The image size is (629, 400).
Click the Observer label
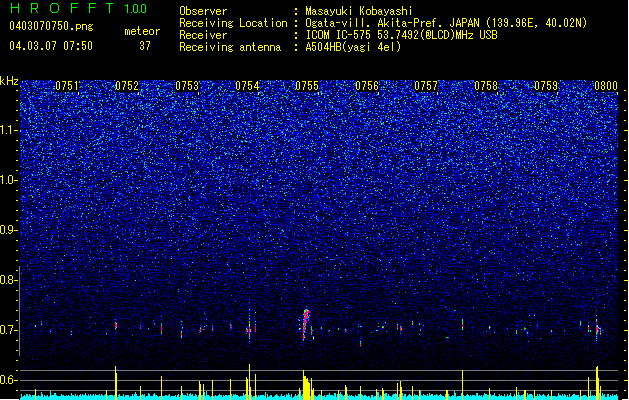pos(203,11)
